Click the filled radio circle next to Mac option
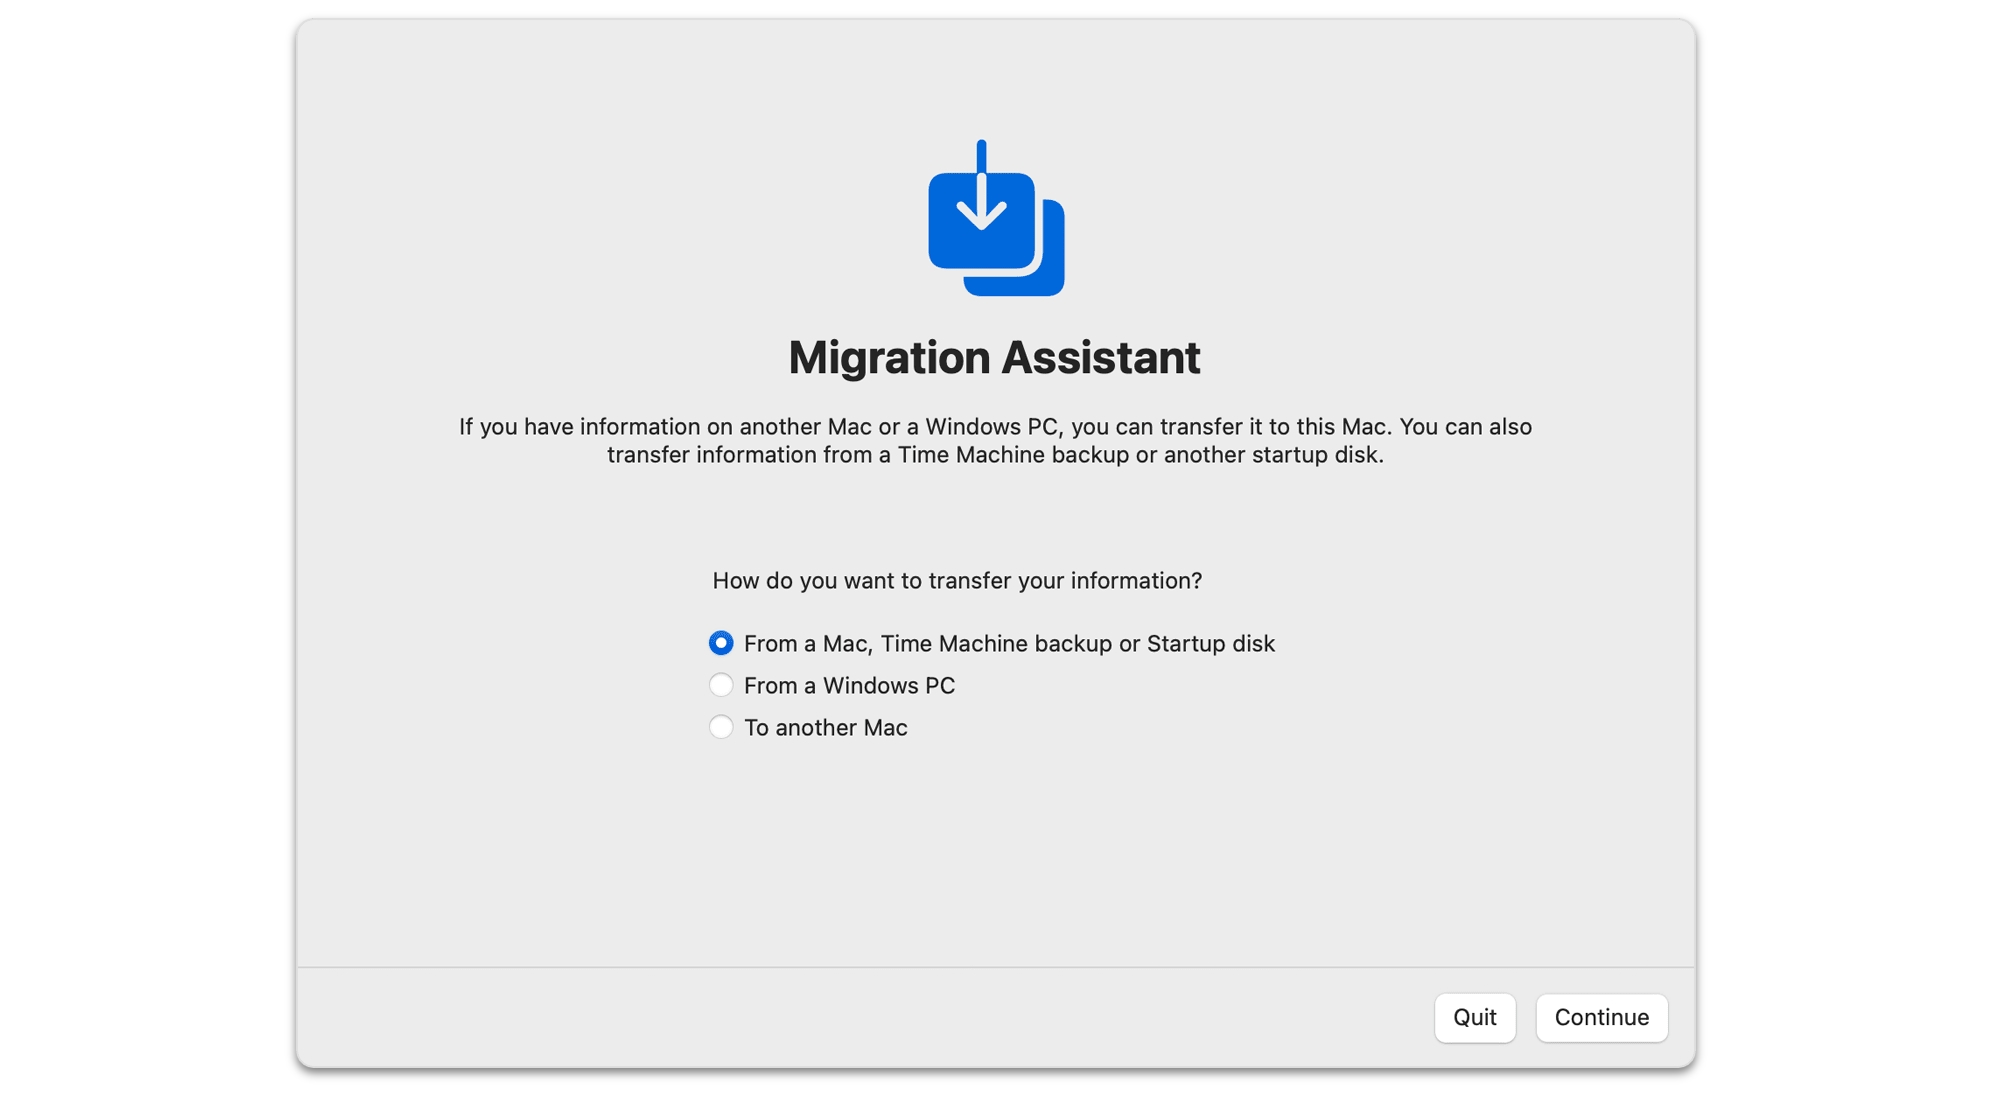This screenshot has width=1991, height=1120. pos(721,644)
